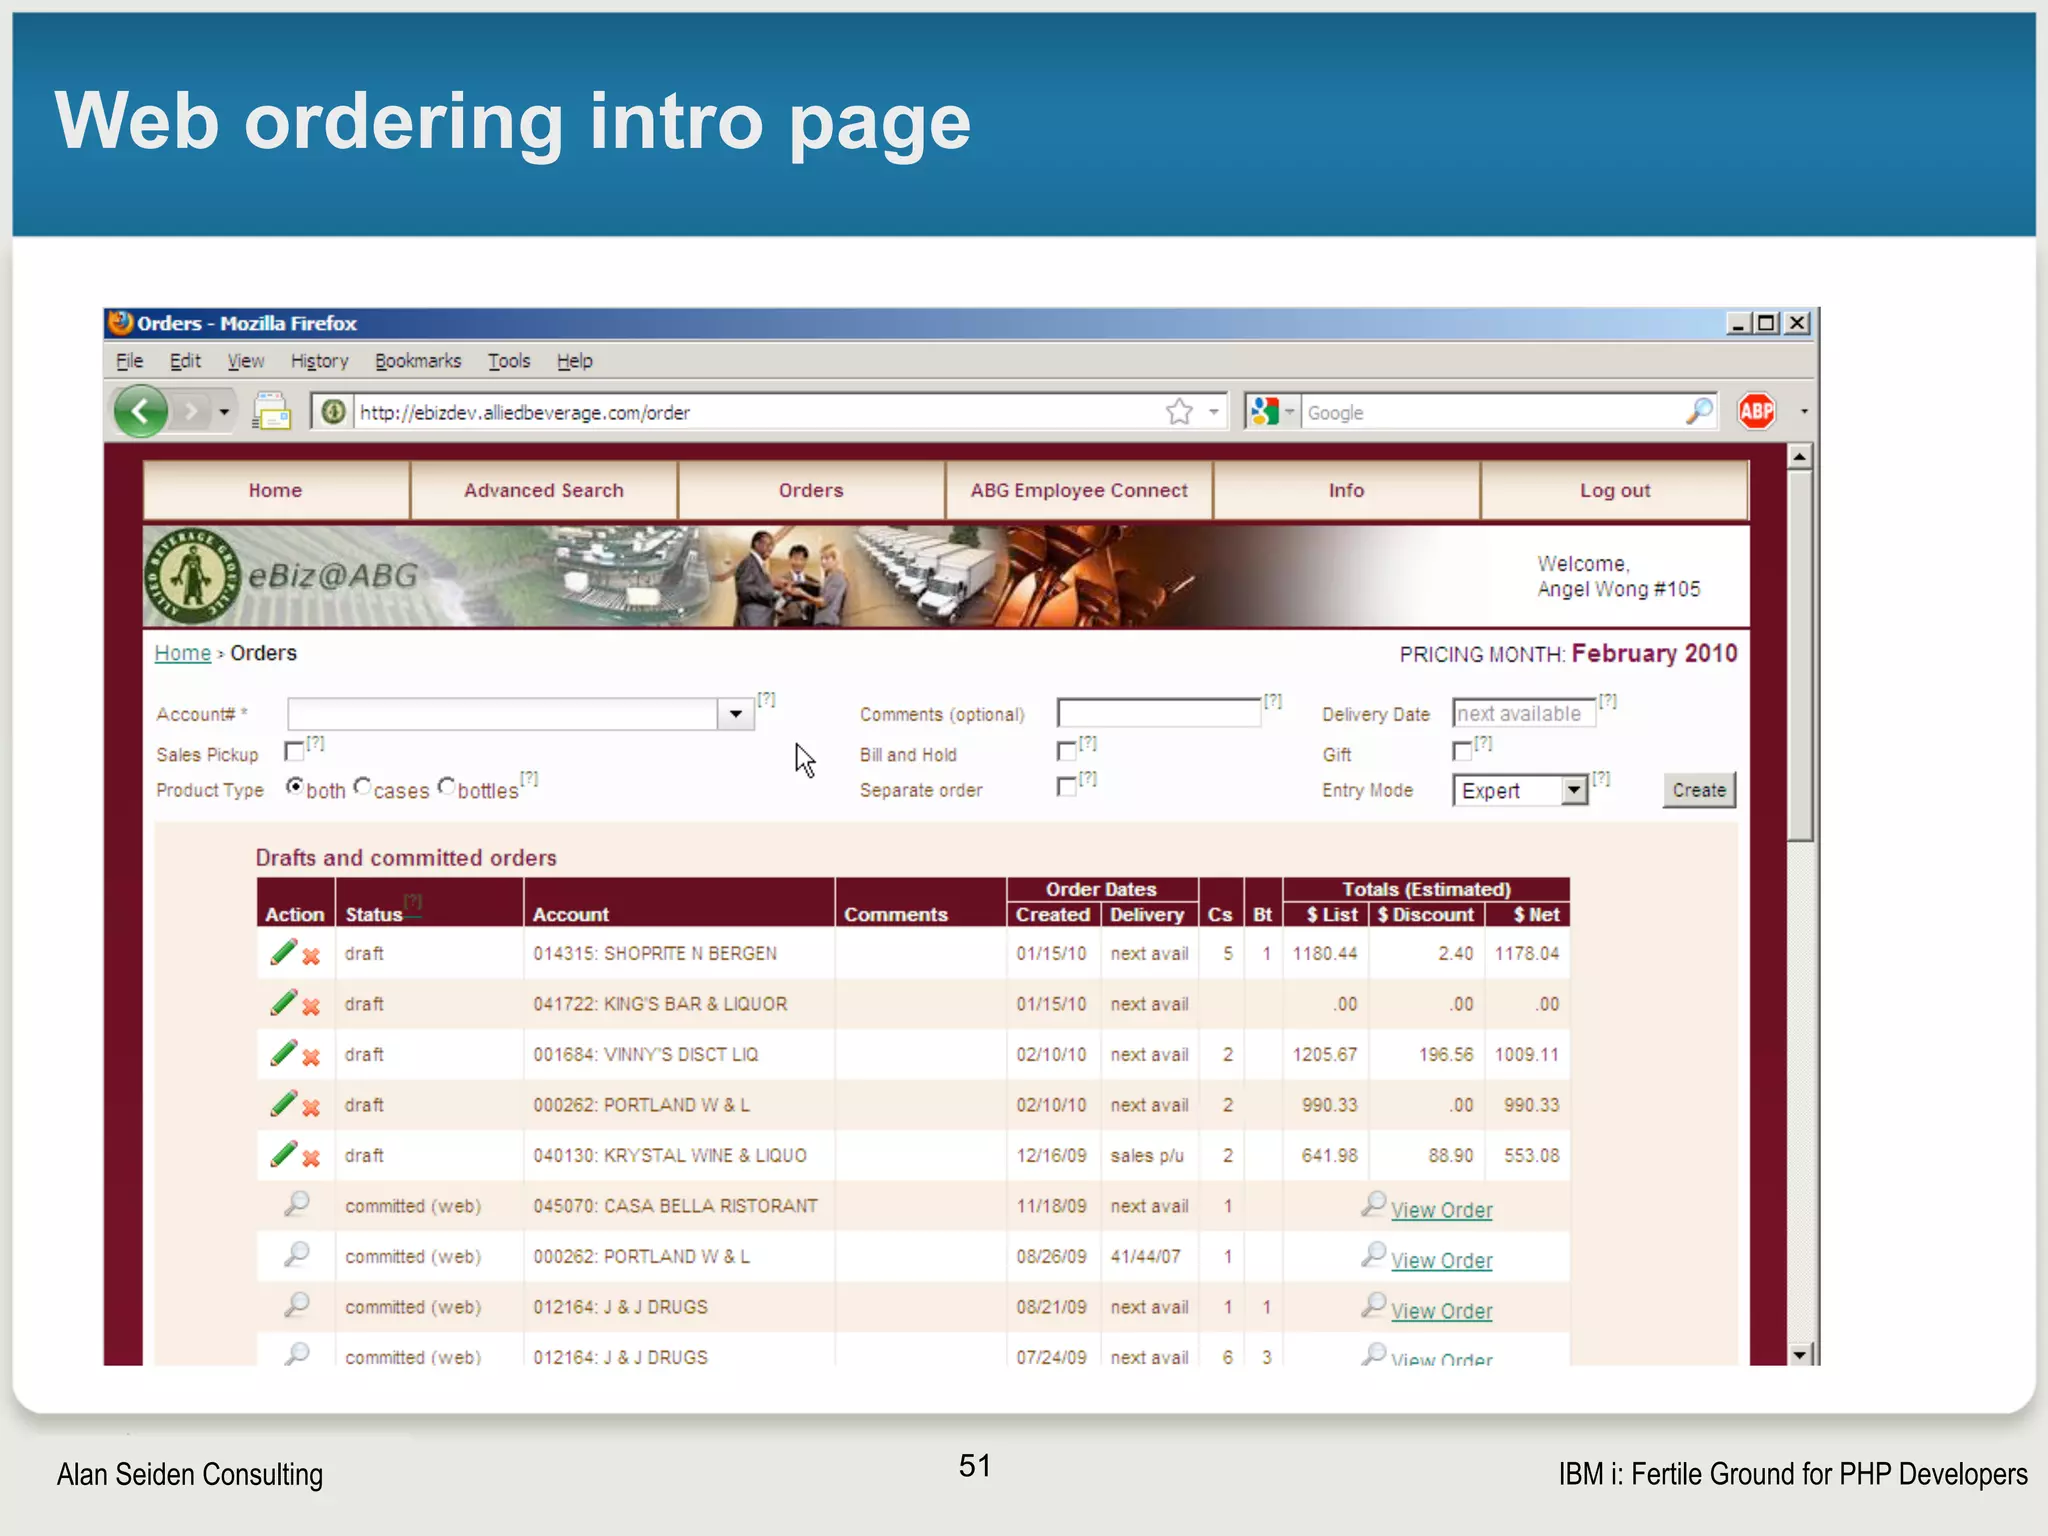Click the help [?] marker next to Account#
2048x1536 pixels.
pos(766,699)
